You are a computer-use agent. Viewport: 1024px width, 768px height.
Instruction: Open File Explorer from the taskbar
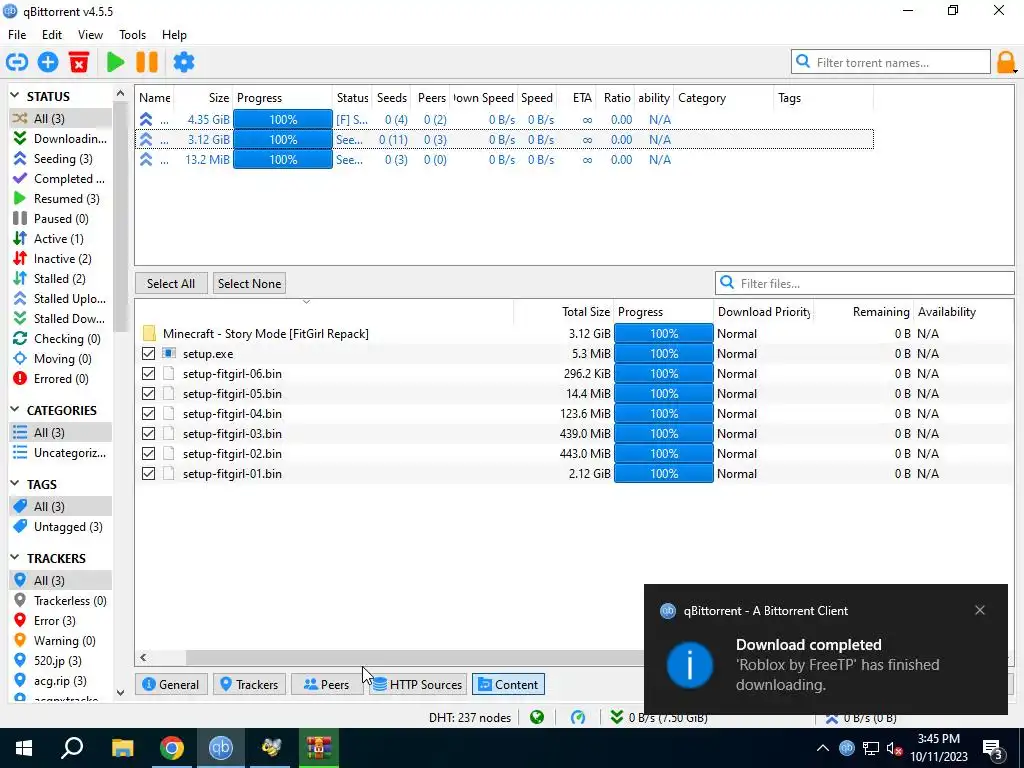(122, 748)
